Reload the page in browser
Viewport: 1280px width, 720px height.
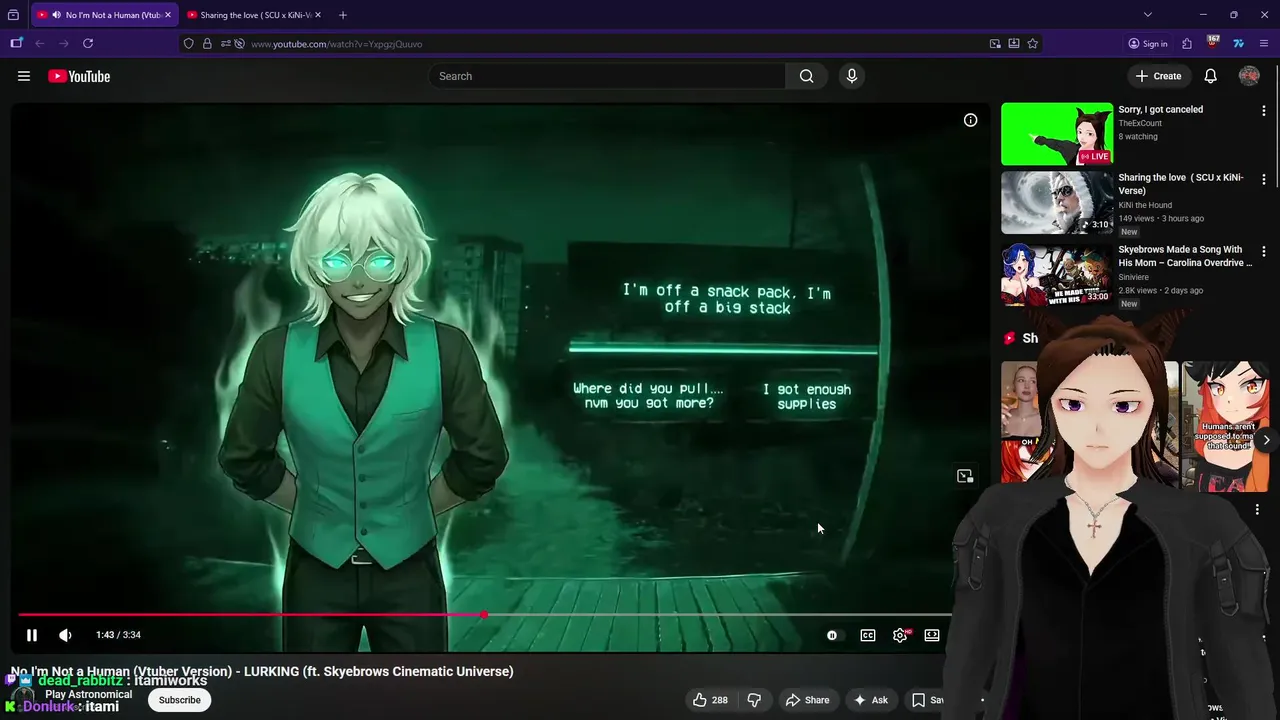88,44
